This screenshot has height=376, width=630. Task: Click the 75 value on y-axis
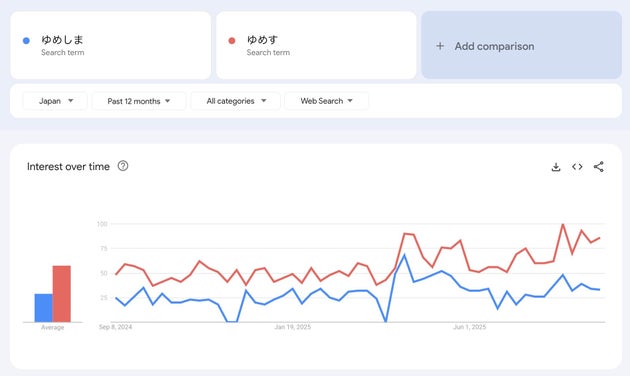pyautogui.click(x=104, y=249)
